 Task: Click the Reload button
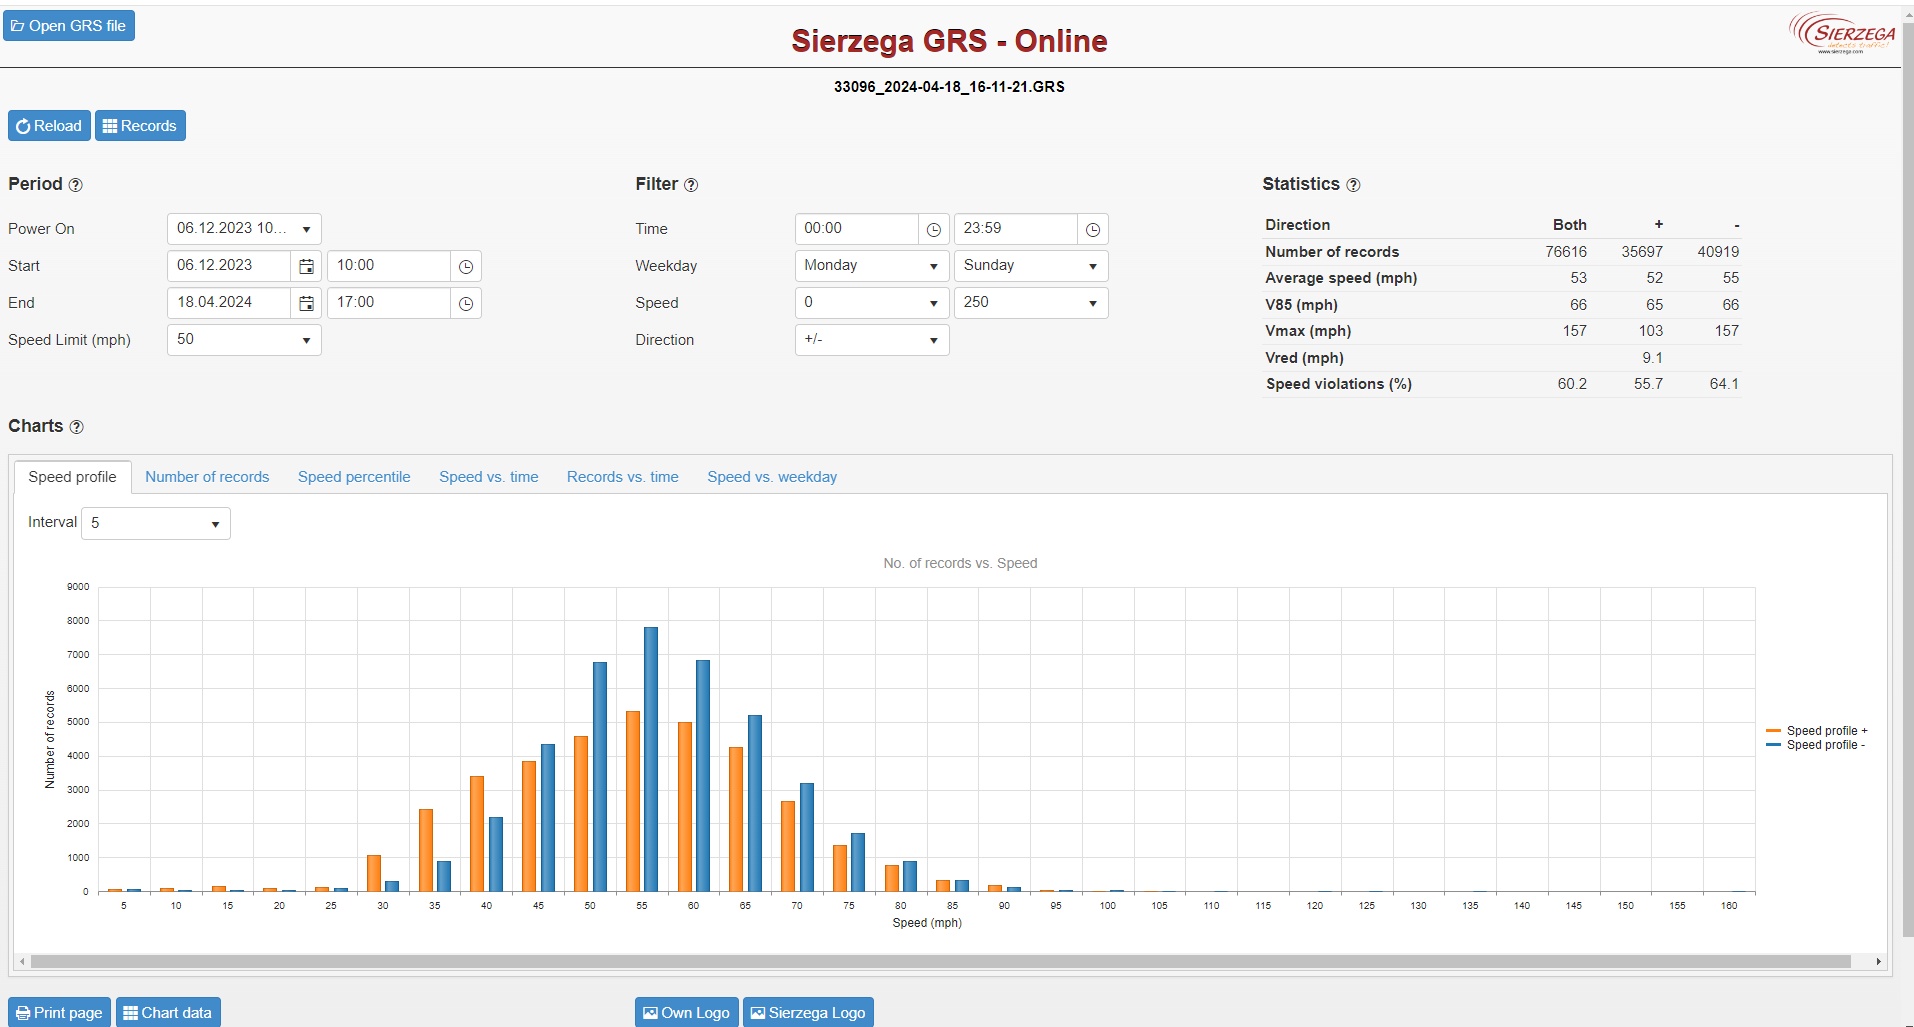click(49, 126)
